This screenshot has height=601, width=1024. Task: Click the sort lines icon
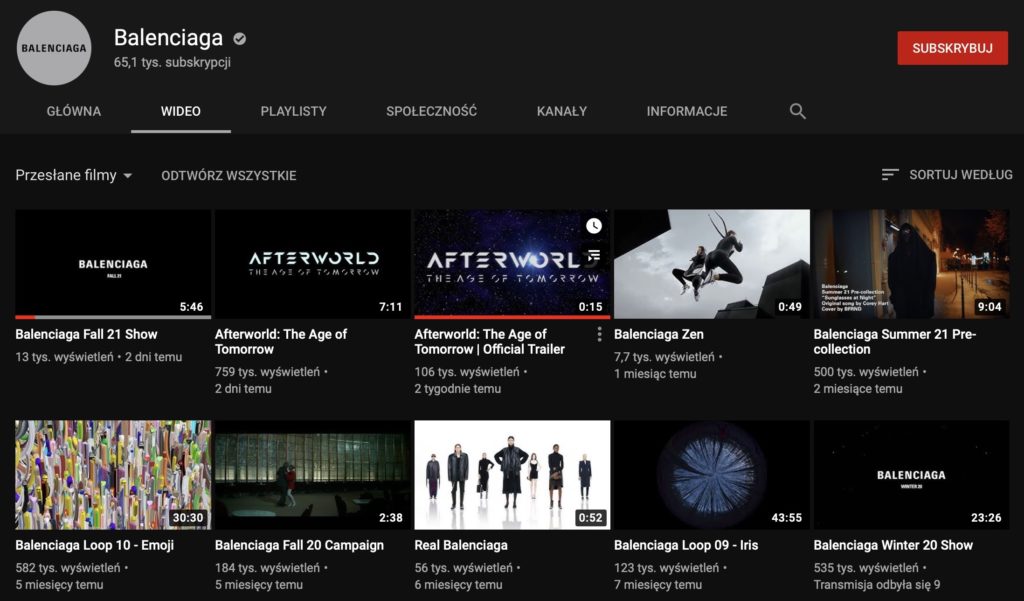889,174
